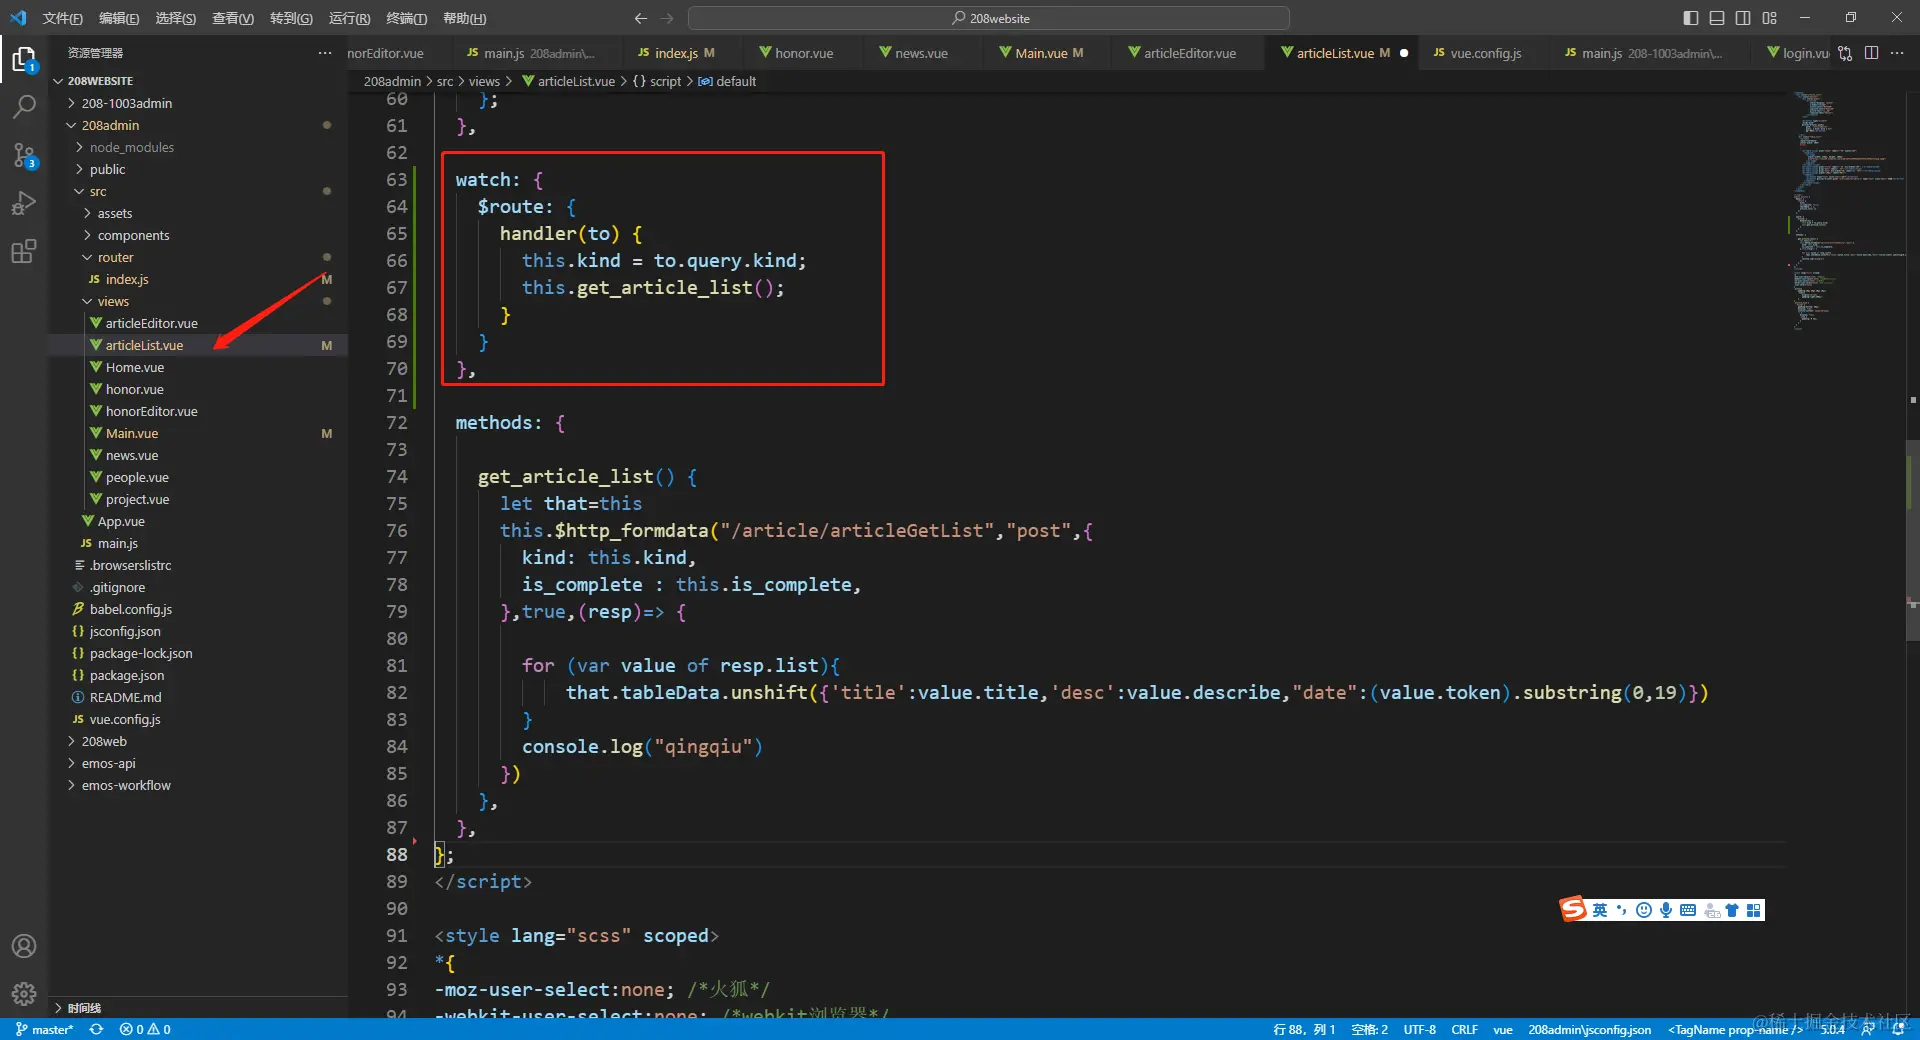Image resolution: width=1920 pixels, height=1040 pixels.
Task: Click the 空格: 2 indentation setting
Action: pyautogui.click(x=1369, y=1029)
